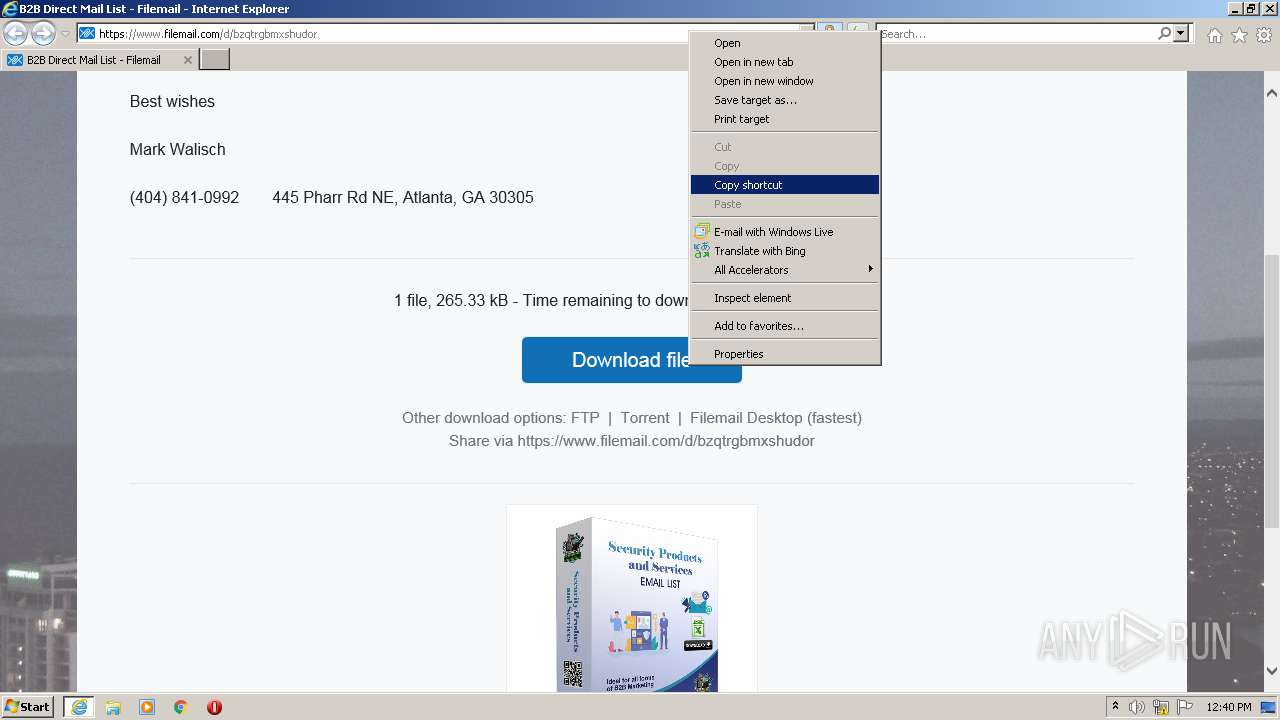The height and width of the screenshot is (720, 1280).
Task: Open Filemail Desktop (fastest) link
Action: (x=776, y=418)
